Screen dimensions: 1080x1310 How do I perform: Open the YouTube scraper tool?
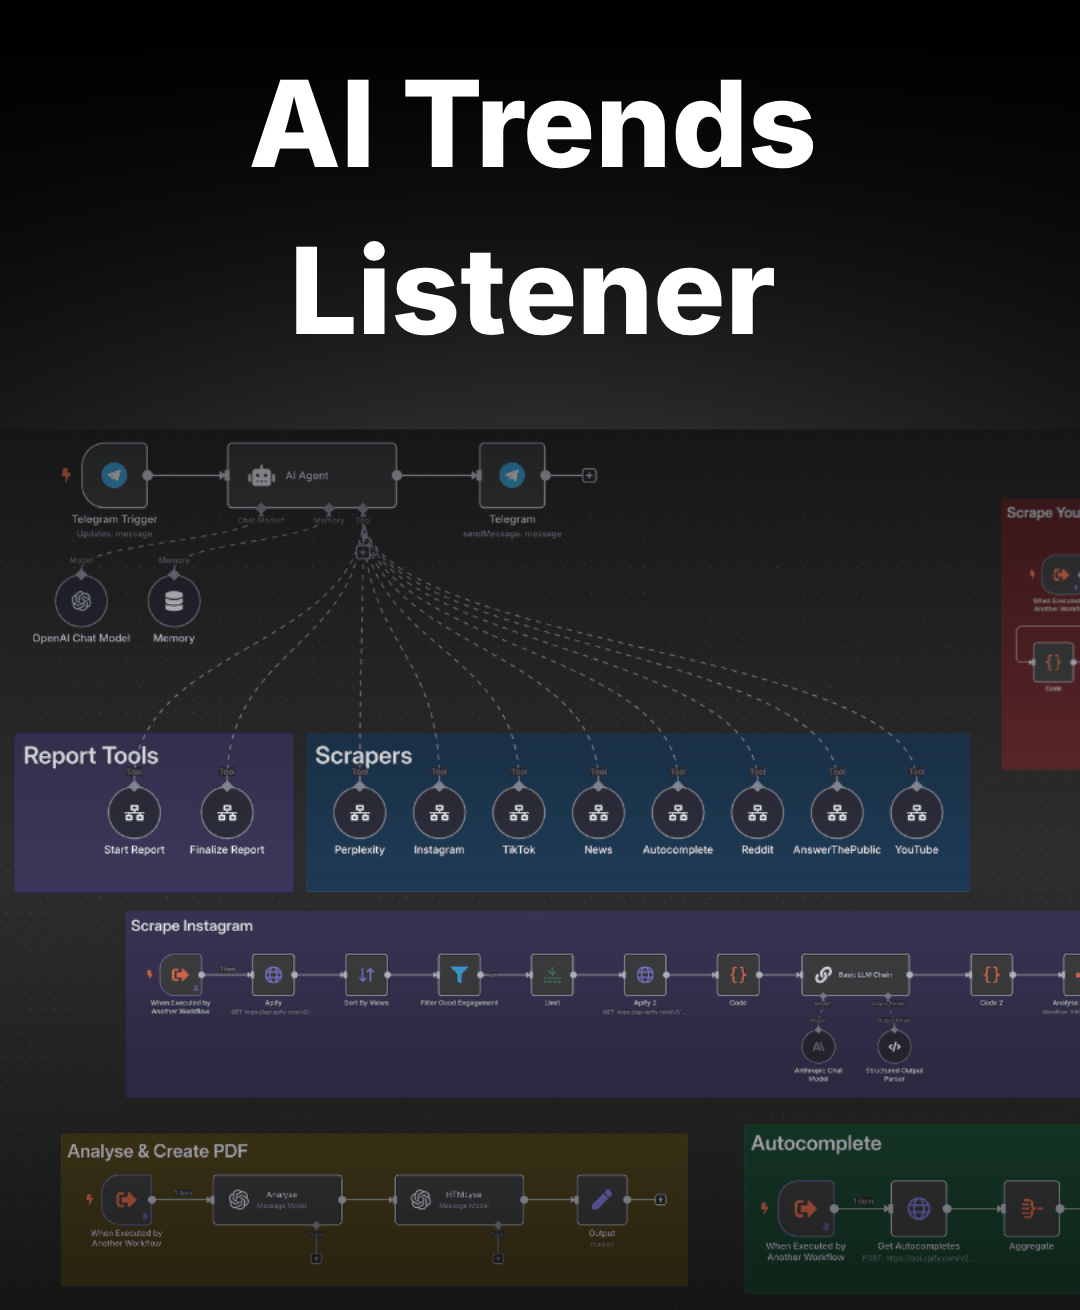[x=917, y=813]
